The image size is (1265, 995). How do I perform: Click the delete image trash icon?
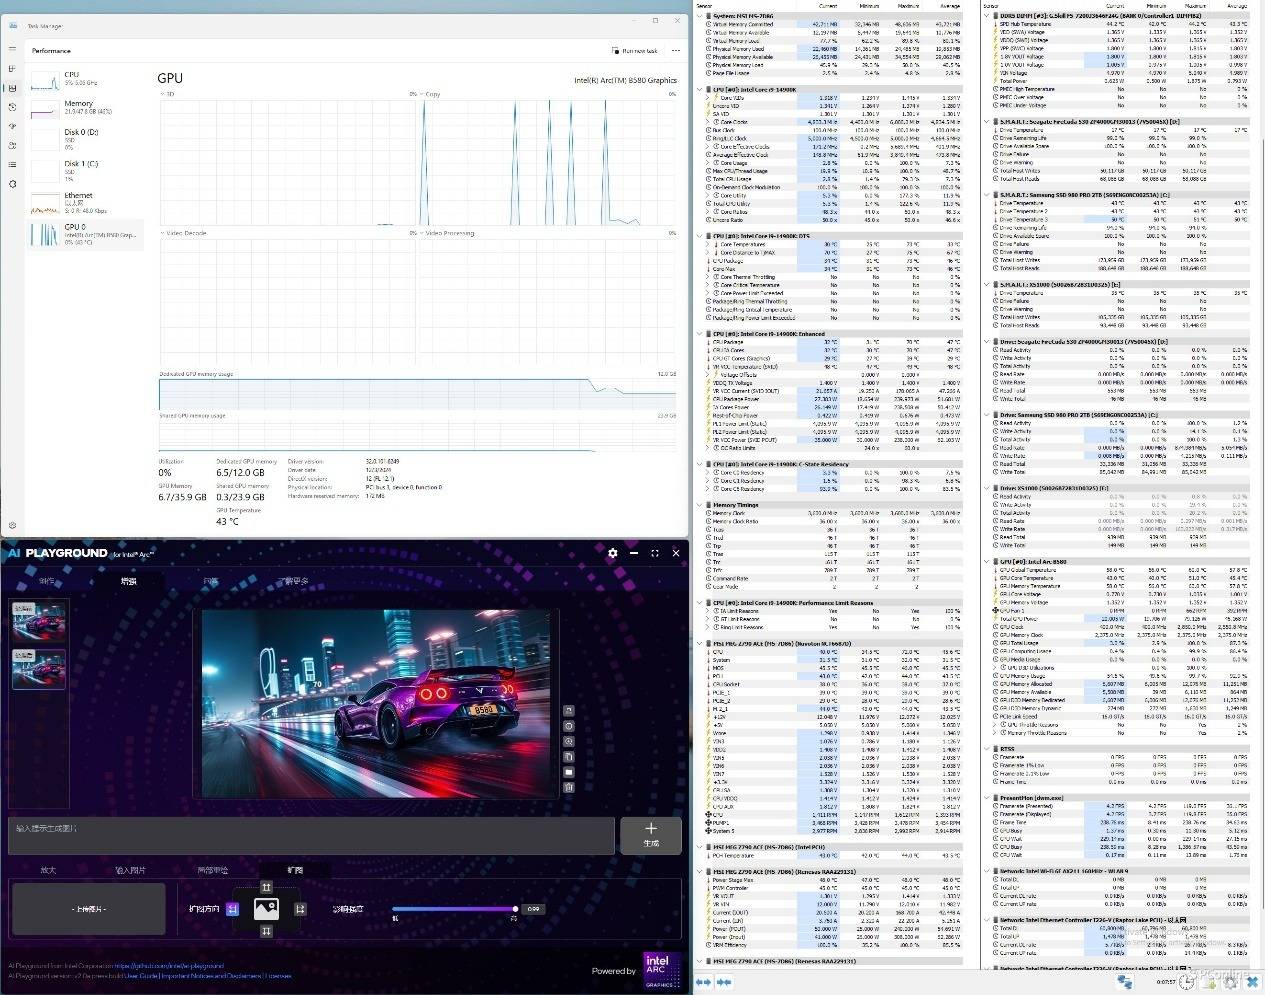coord(569,787)
